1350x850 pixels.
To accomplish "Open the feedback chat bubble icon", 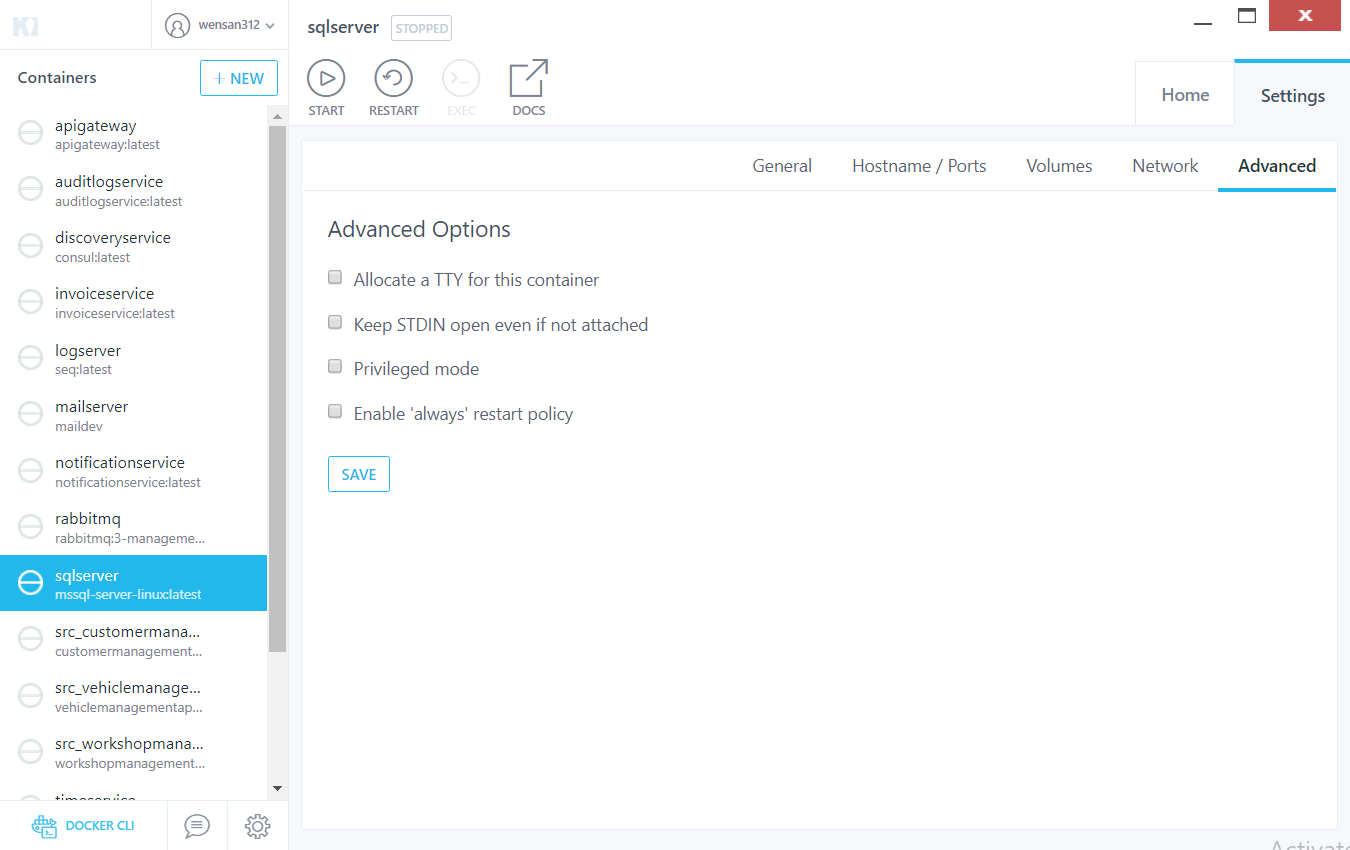I will 197,826.
